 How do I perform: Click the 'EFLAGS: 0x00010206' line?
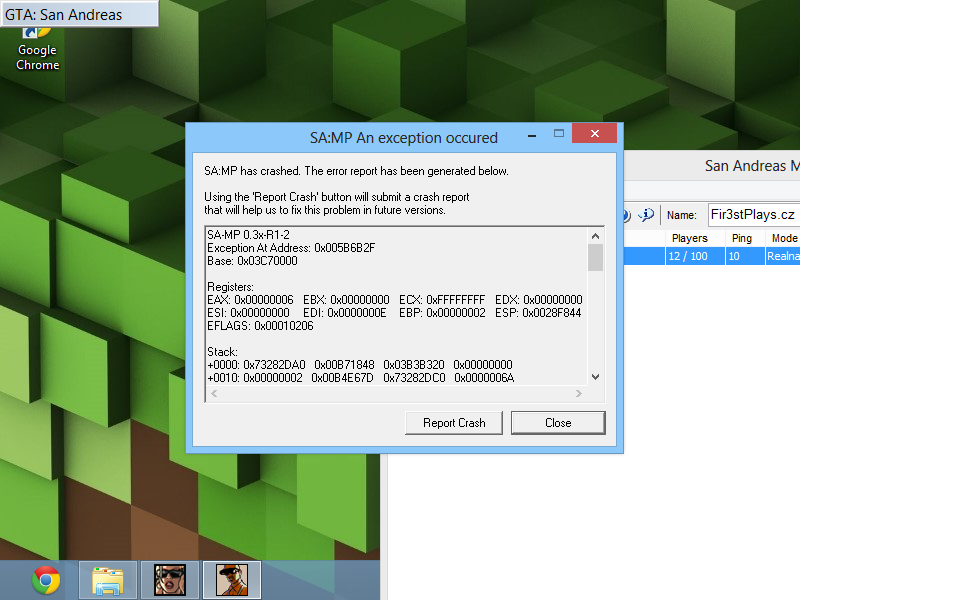coord(260,326)
